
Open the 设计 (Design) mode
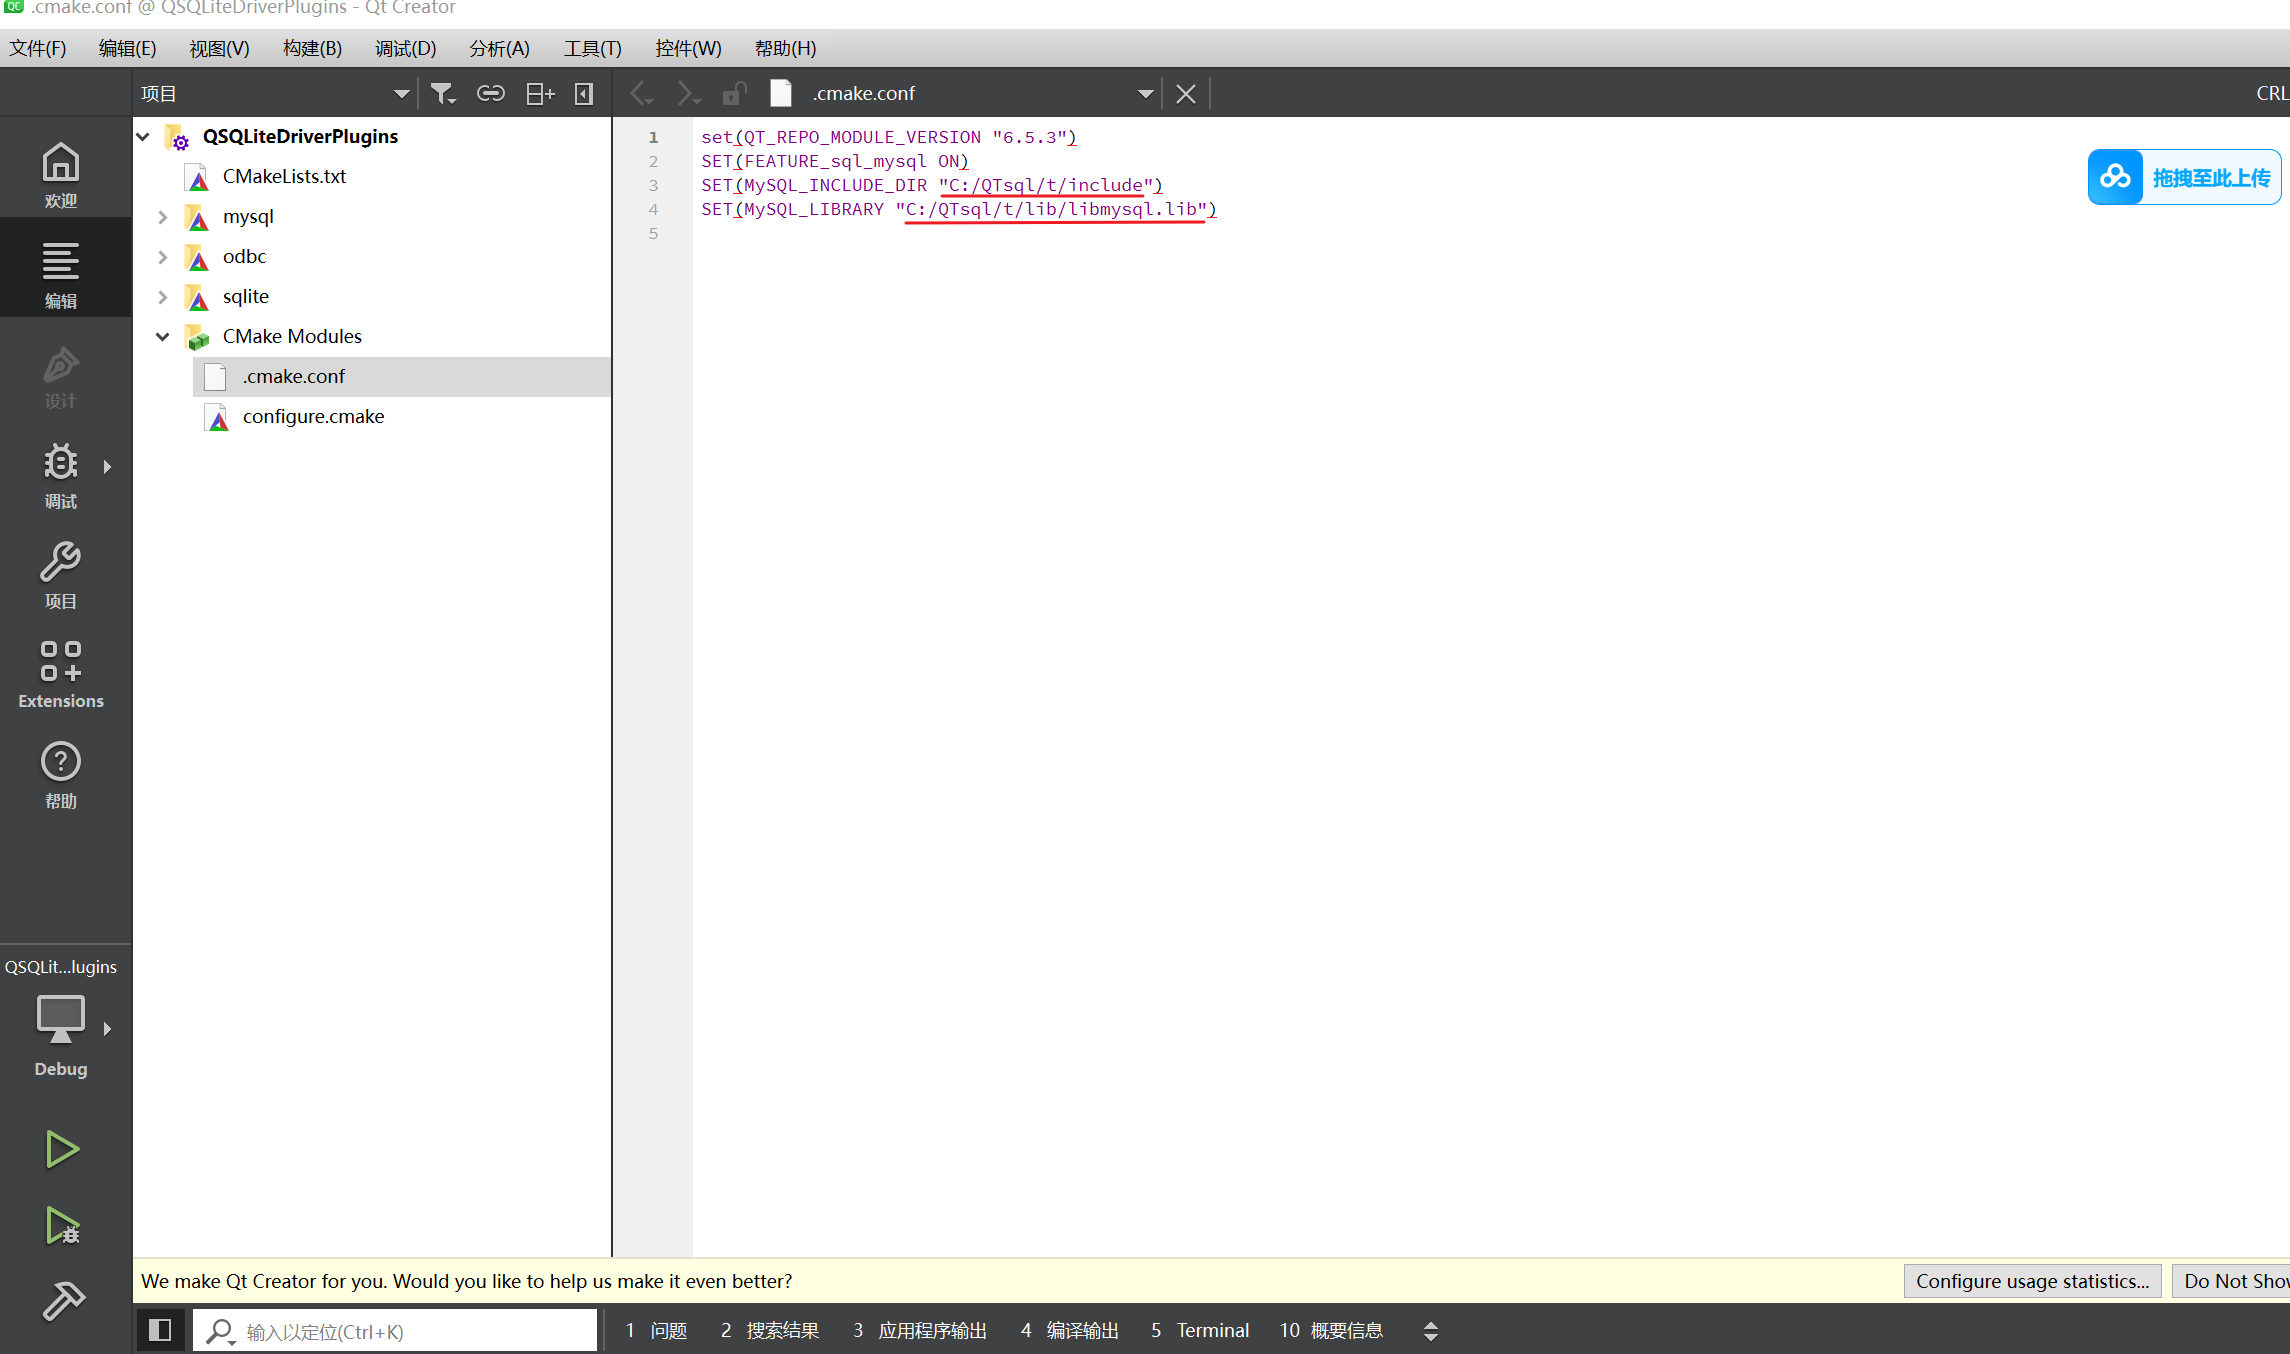(x=60, y=375)
